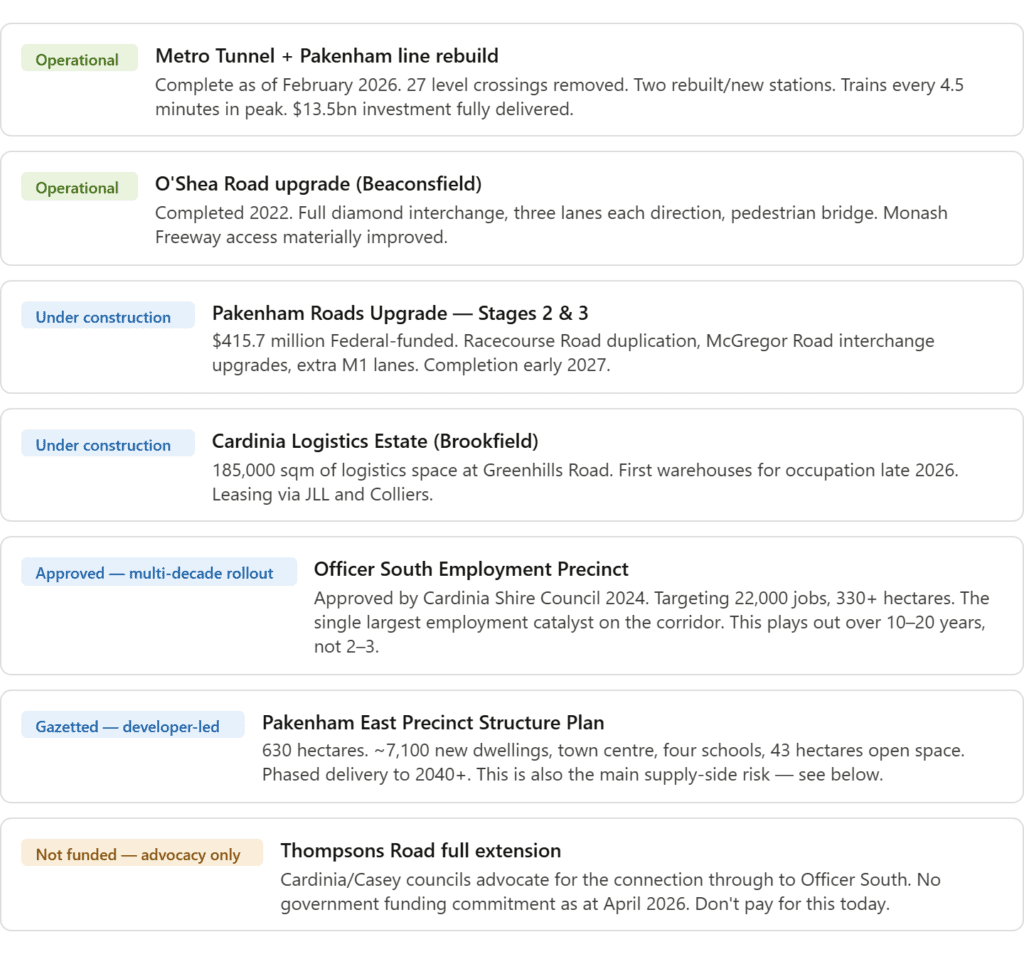Viewport: 1024px width, 954px height.
Task: Open the Metro Tunnel + Pakenham line rebuild title
Action: tap(326, 56)
